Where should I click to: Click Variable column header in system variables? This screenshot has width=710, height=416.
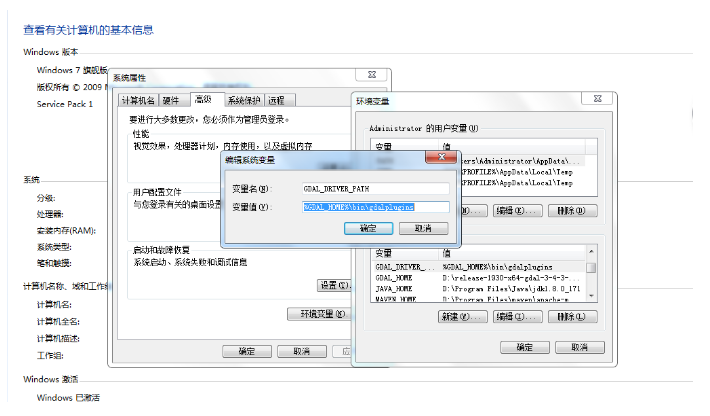[x=405, y=253]
